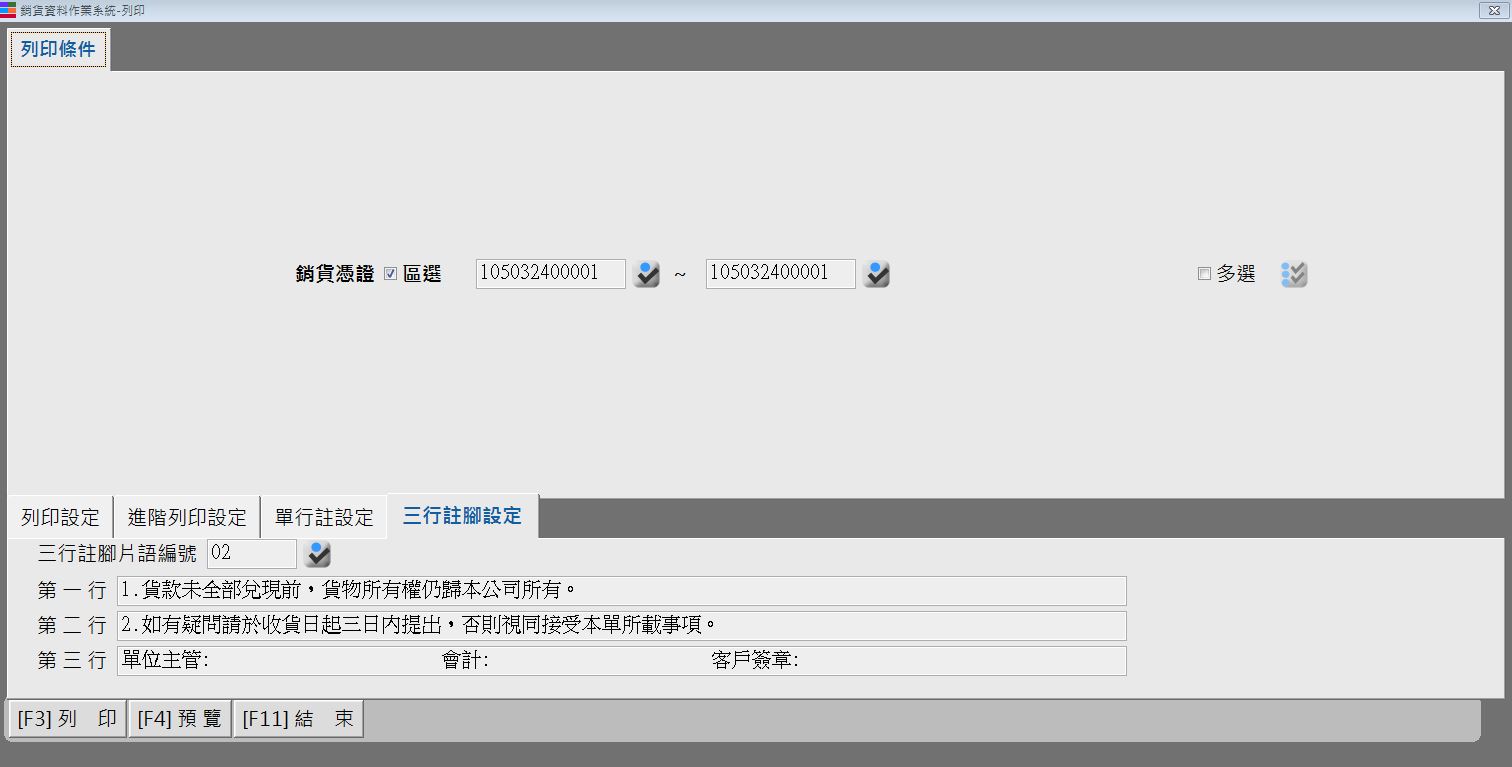Screen dimensions: 1512x767
Task: Click the app icon in title bar
Action: (x=8, y=10)
